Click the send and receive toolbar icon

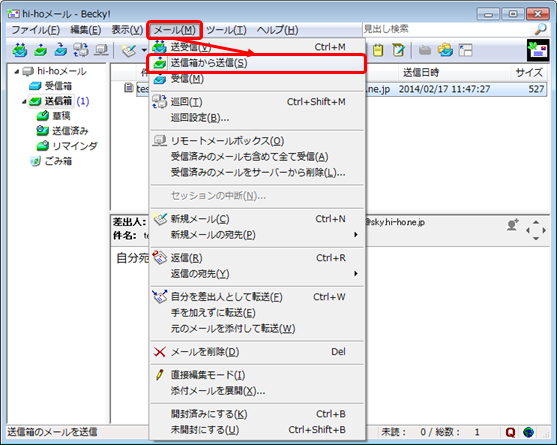point(20,50)
